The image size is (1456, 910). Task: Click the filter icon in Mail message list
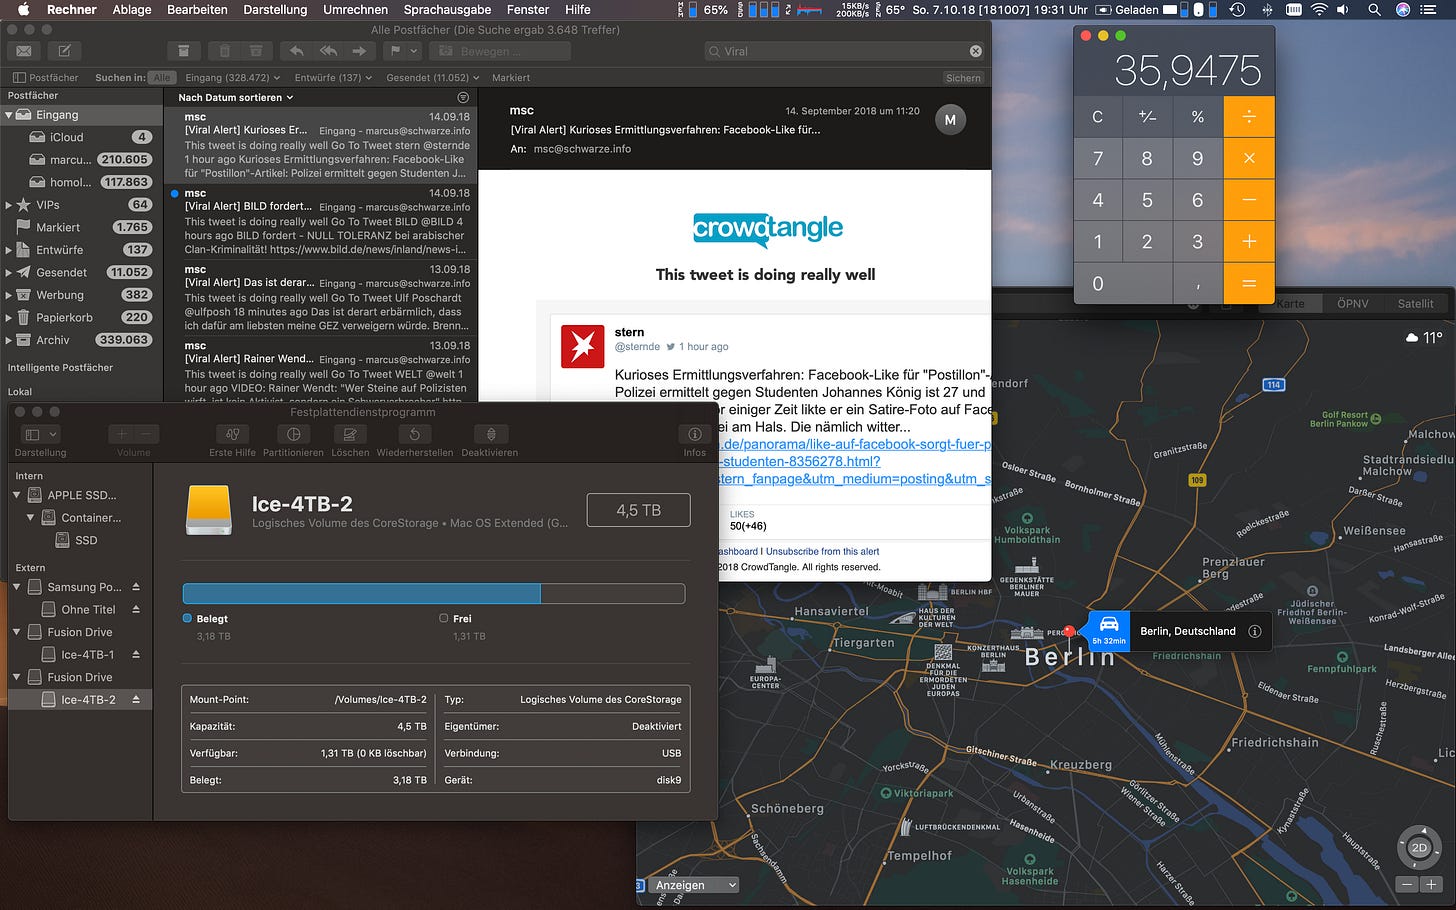point(463,97)
